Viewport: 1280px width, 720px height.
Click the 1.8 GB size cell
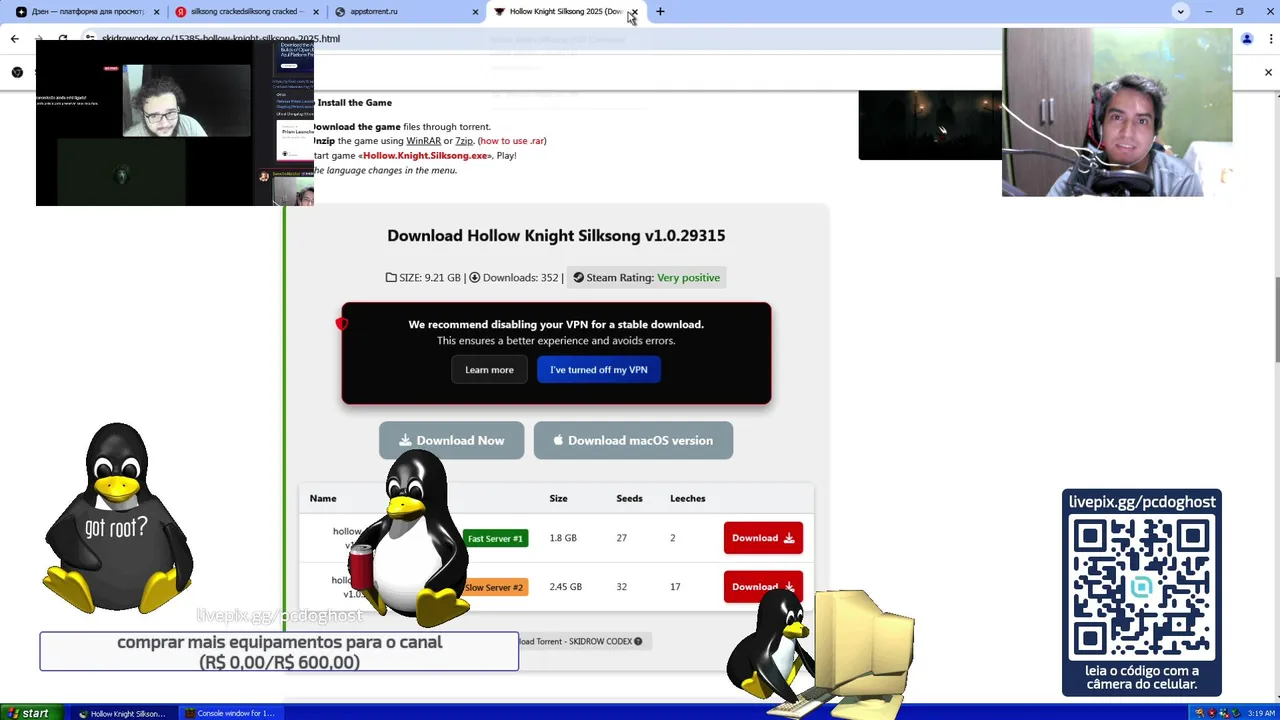pos(563,538)
